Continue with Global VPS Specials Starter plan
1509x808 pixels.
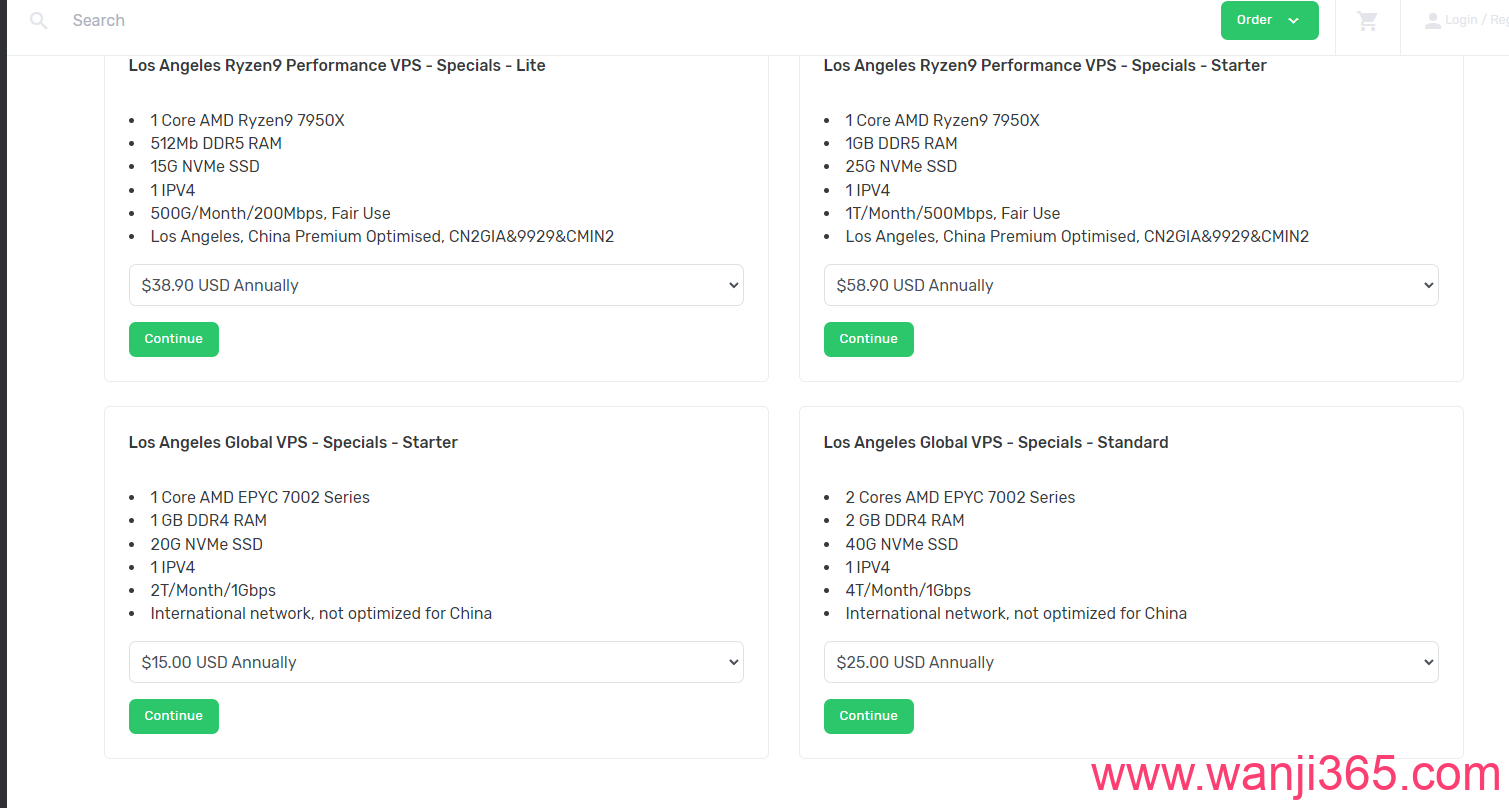(x=174, y=716)
